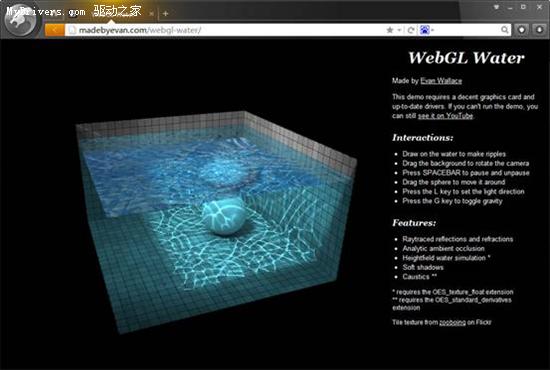The image size is (550, 370).
Task: Open the window menu dropdown icon
Action: pos(497,7)
